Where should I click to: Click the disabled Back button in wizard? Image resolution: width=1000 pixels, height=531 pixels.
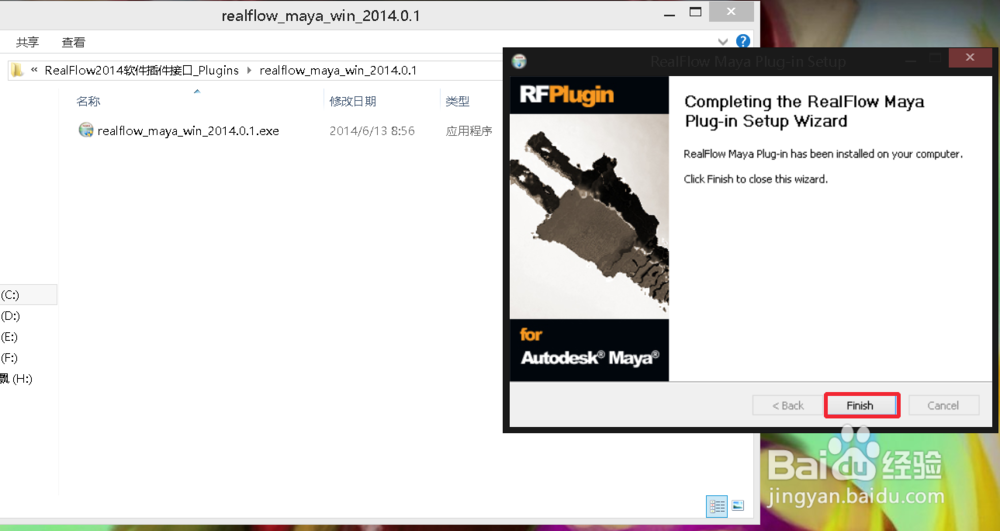pyautogui.click(x=788, y=405)
